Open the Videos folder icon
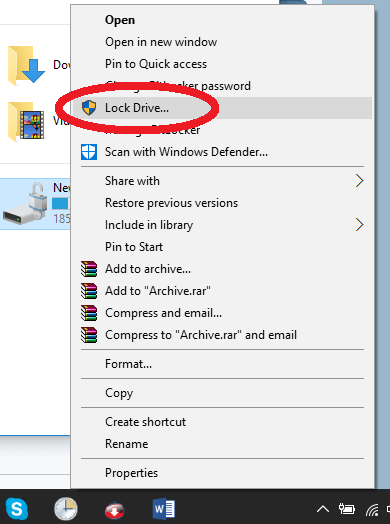 26,122
